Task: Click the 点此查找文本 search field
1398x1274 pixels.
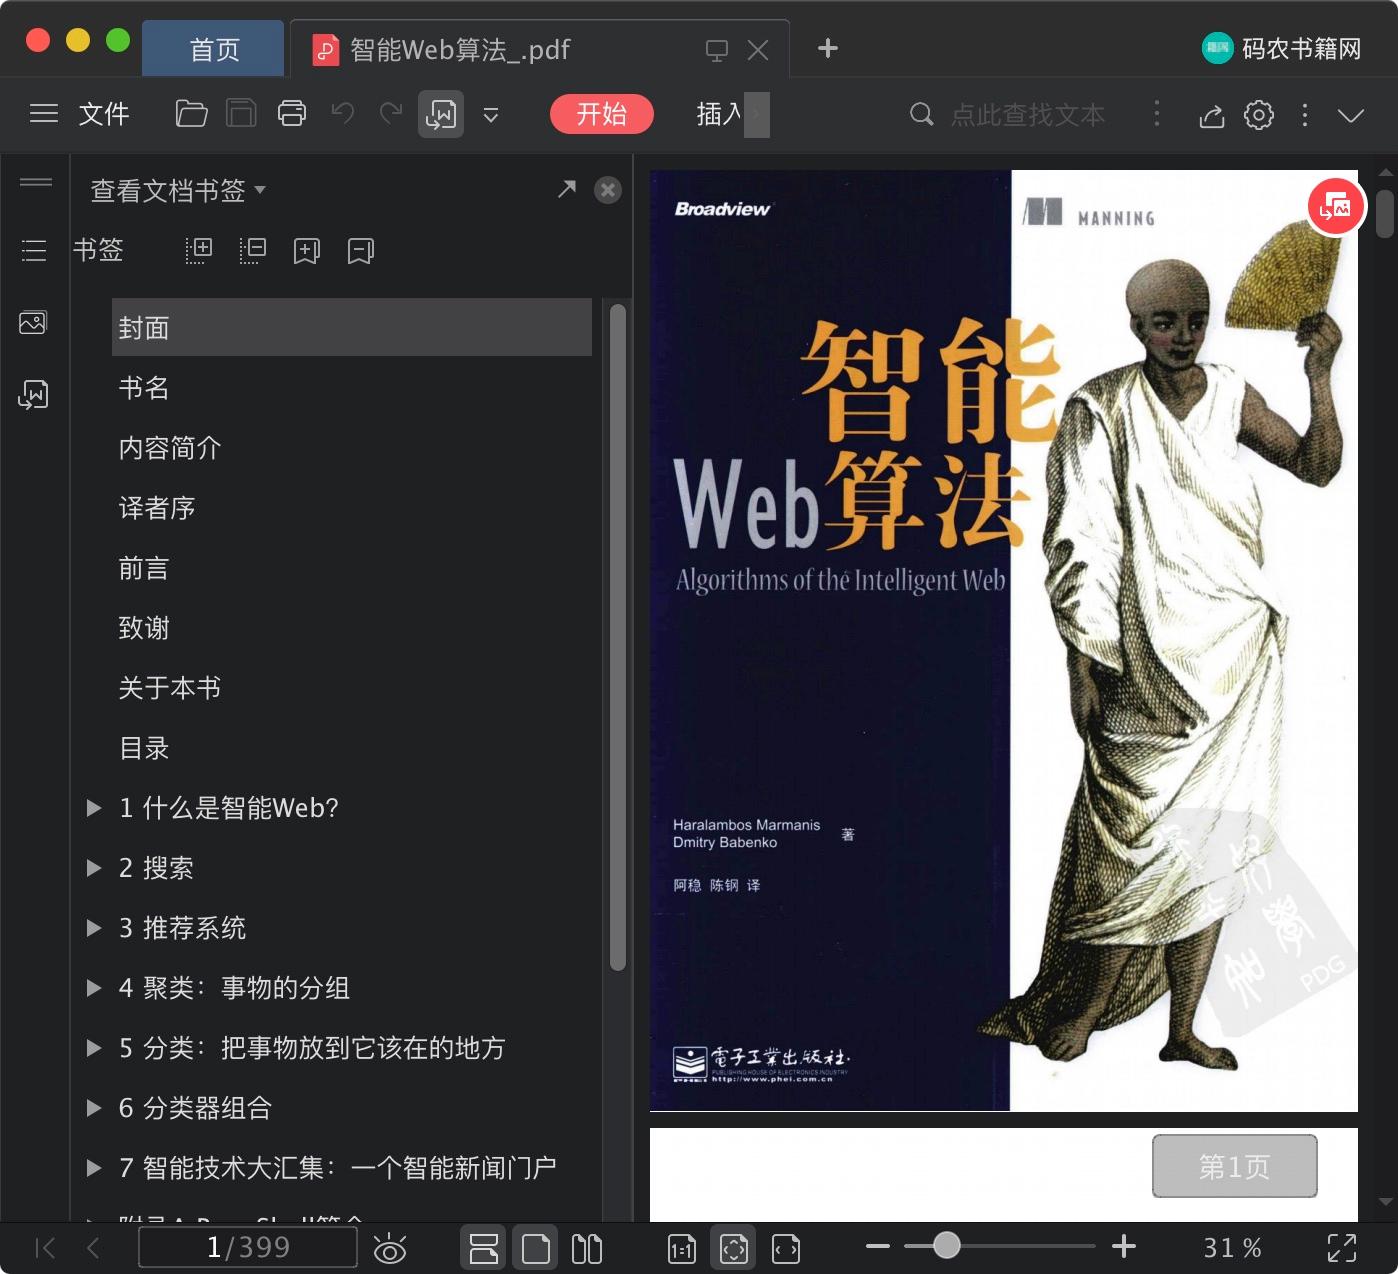Action: [x=1028, y=115]
